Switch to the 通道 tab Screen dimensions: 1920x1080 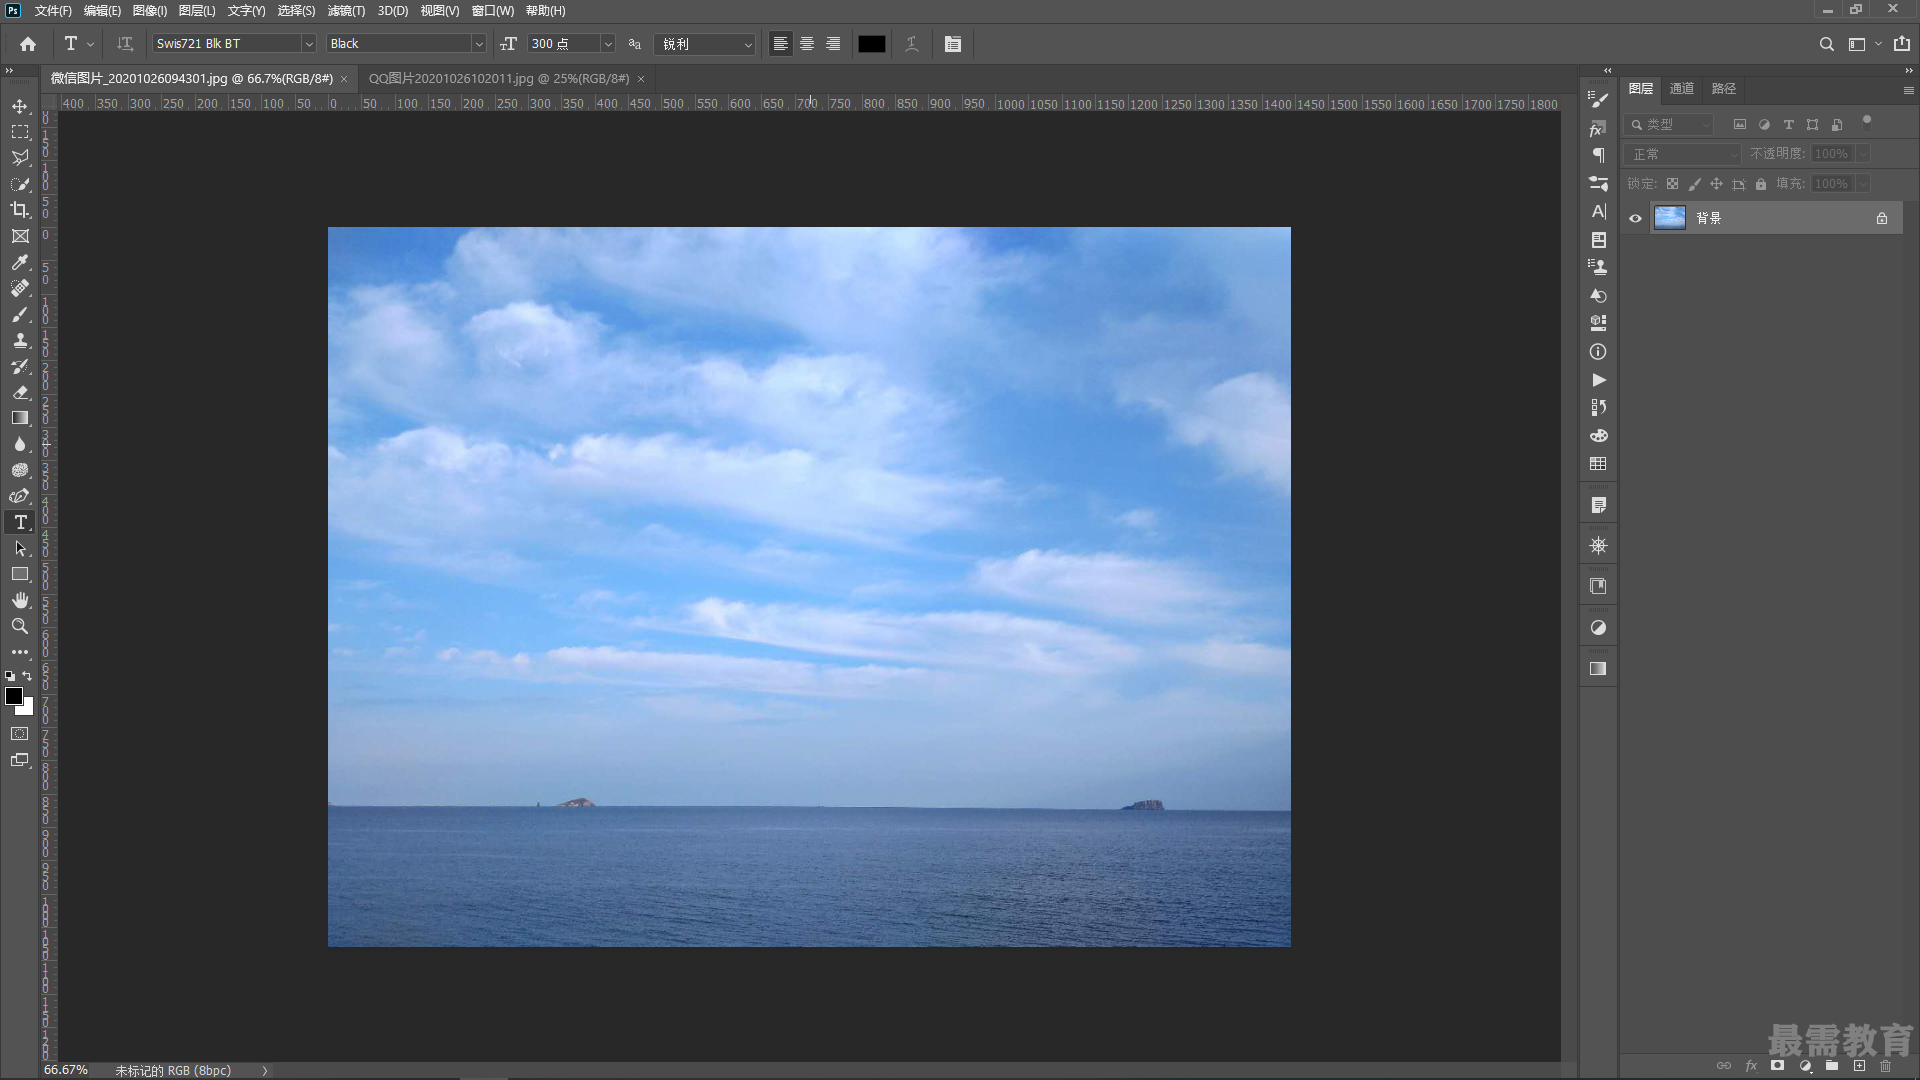tap(1682, 89)
